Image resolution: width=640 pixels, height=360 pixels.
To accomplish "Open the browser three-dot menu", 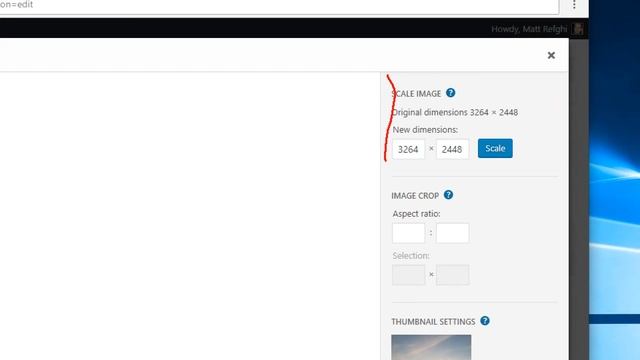I will [574, 4].
